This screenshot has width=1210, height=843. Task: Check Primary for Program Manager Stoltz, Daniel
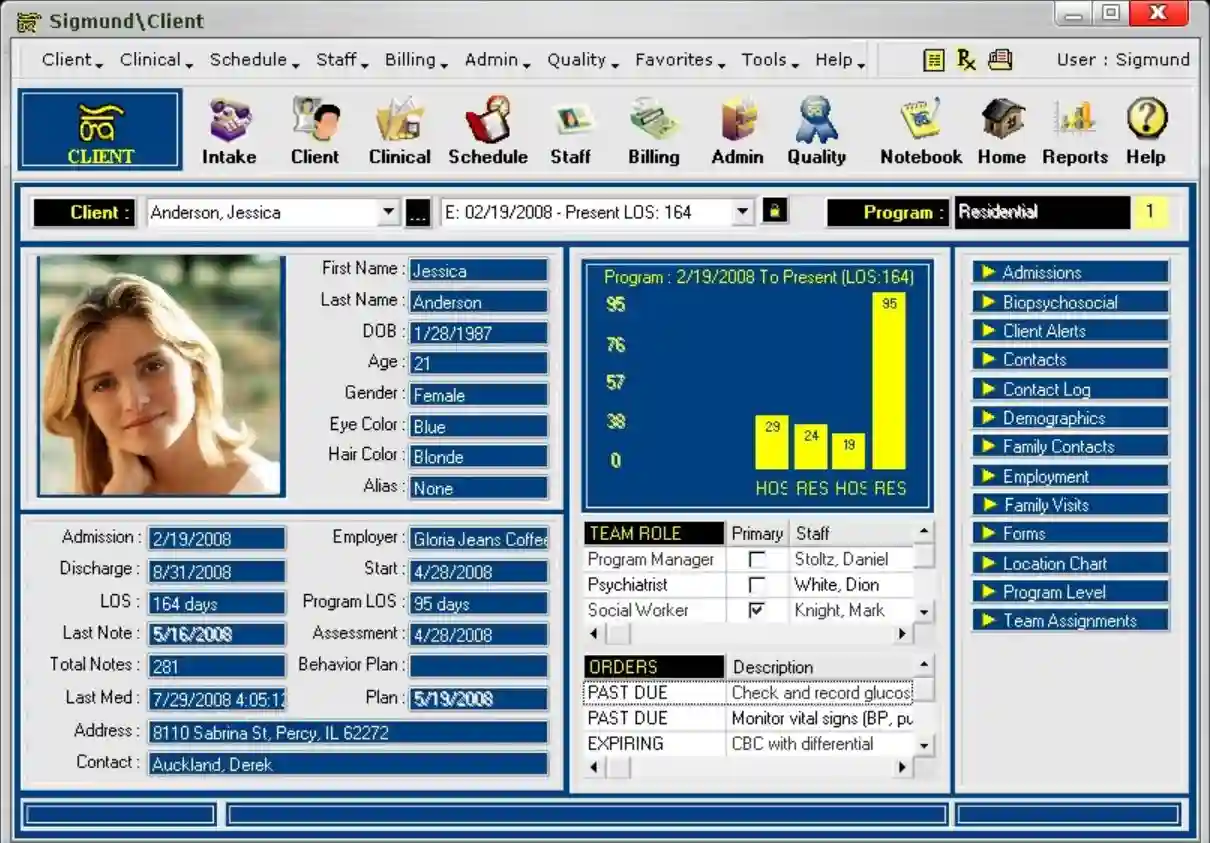[756, 559]
